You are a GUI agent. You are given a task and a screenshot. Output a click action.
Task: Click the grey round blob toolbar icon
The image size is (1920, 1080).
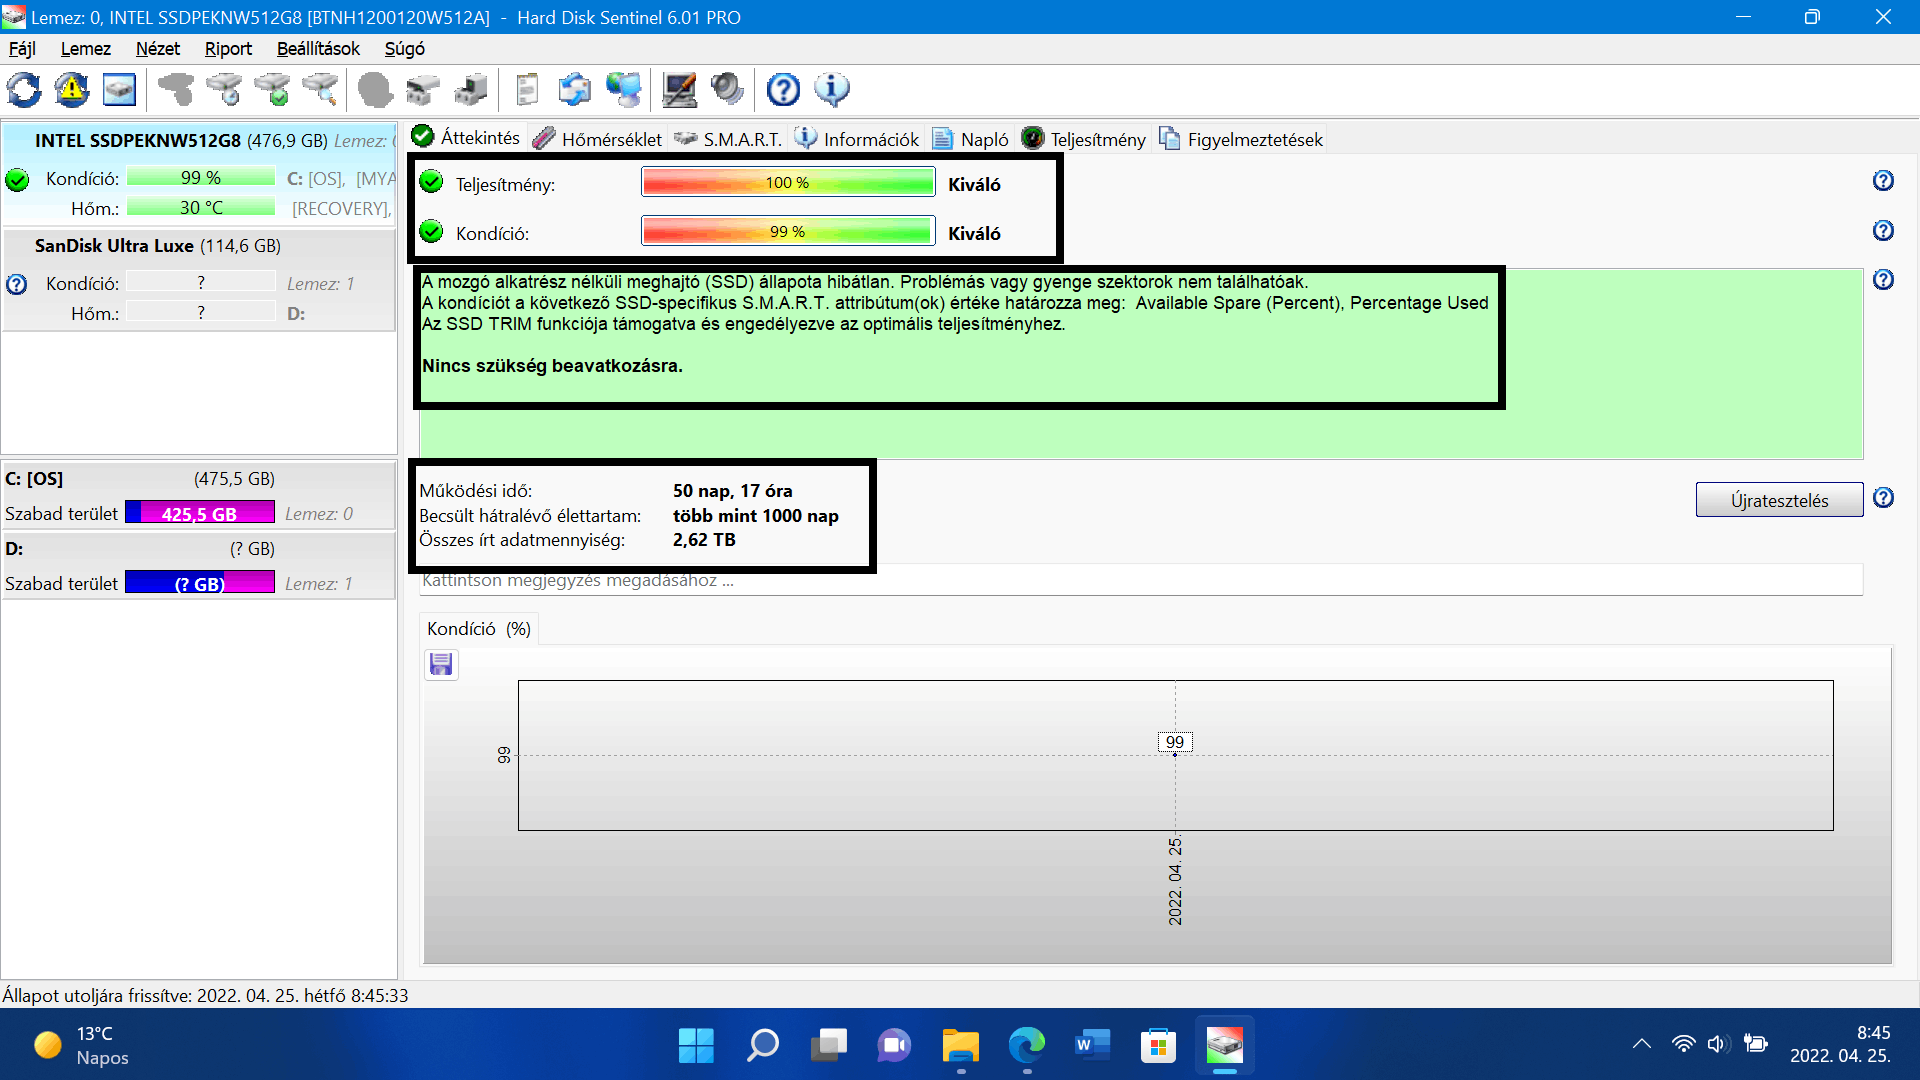(375, 90)
